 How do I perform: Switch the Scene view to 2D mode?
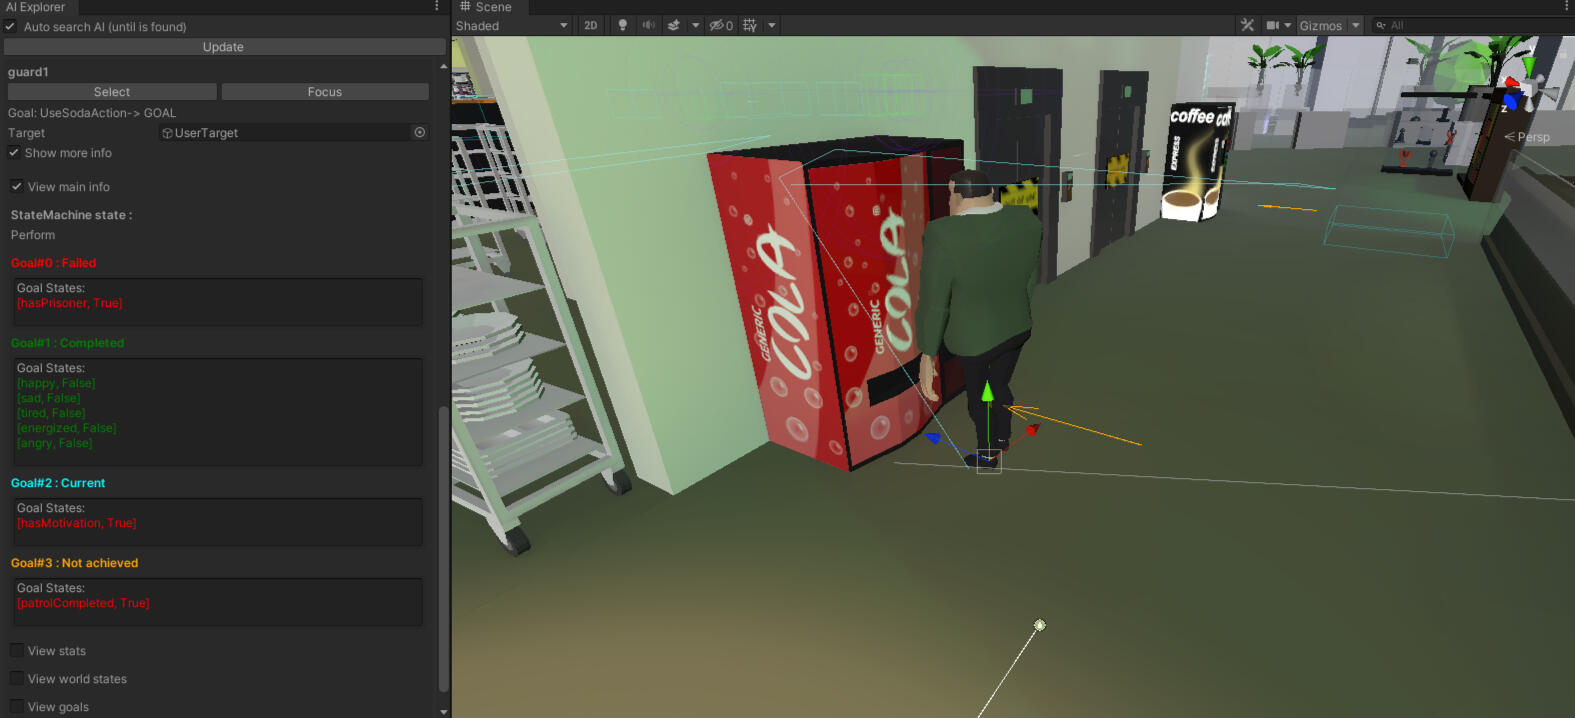[591, 26]
